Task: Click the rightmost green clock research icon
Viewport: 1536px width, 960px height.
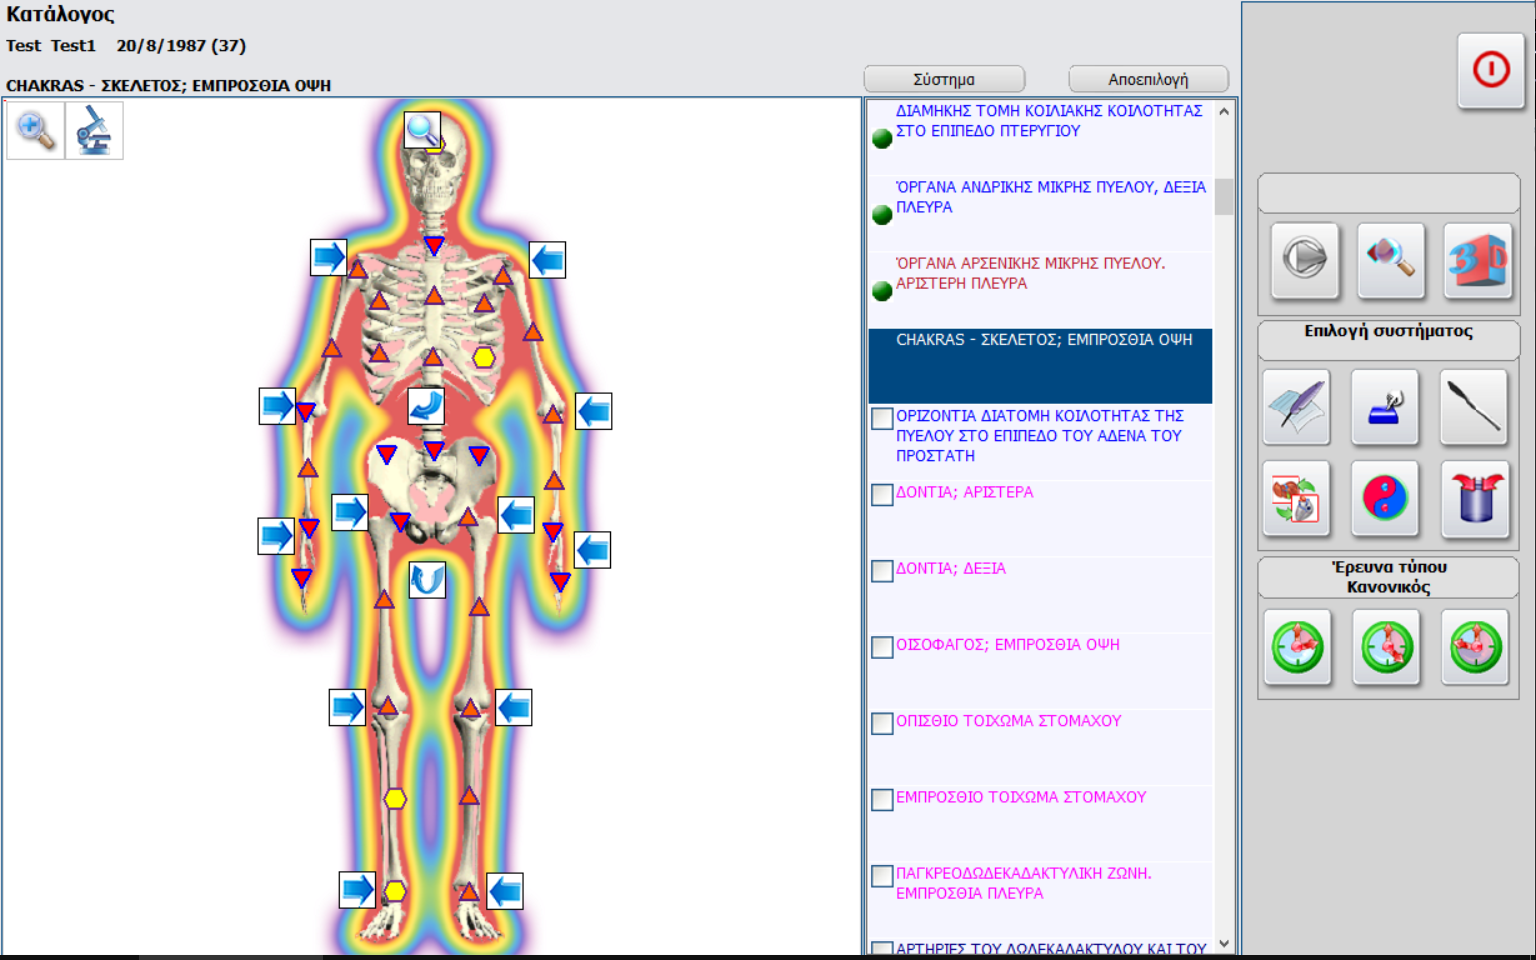Action: 1475,647
